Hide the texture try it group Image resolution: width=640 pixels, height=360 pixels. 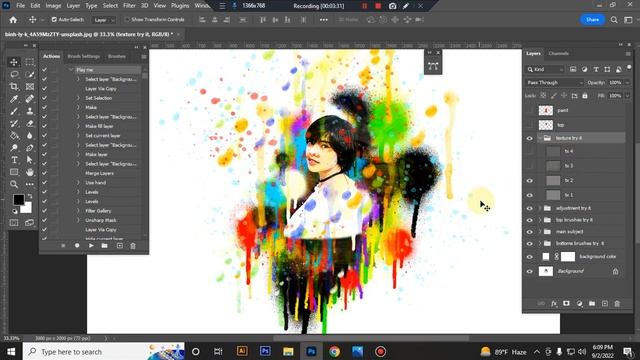529,138
